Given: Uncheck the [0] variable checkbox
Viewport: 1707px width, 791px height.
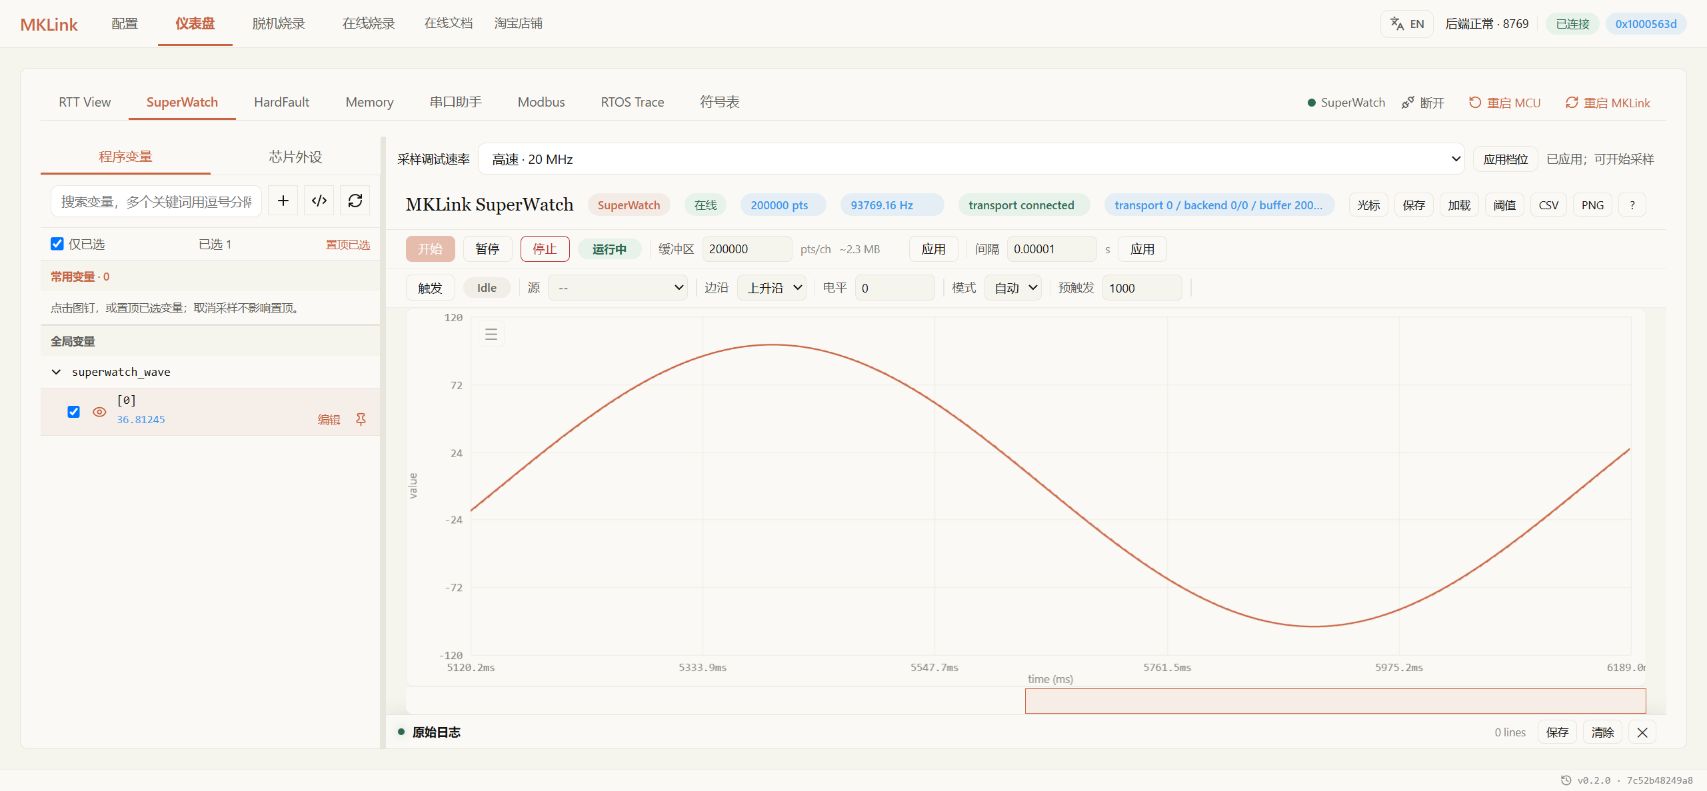Looking at the screenshot, I should pos(73,412).
